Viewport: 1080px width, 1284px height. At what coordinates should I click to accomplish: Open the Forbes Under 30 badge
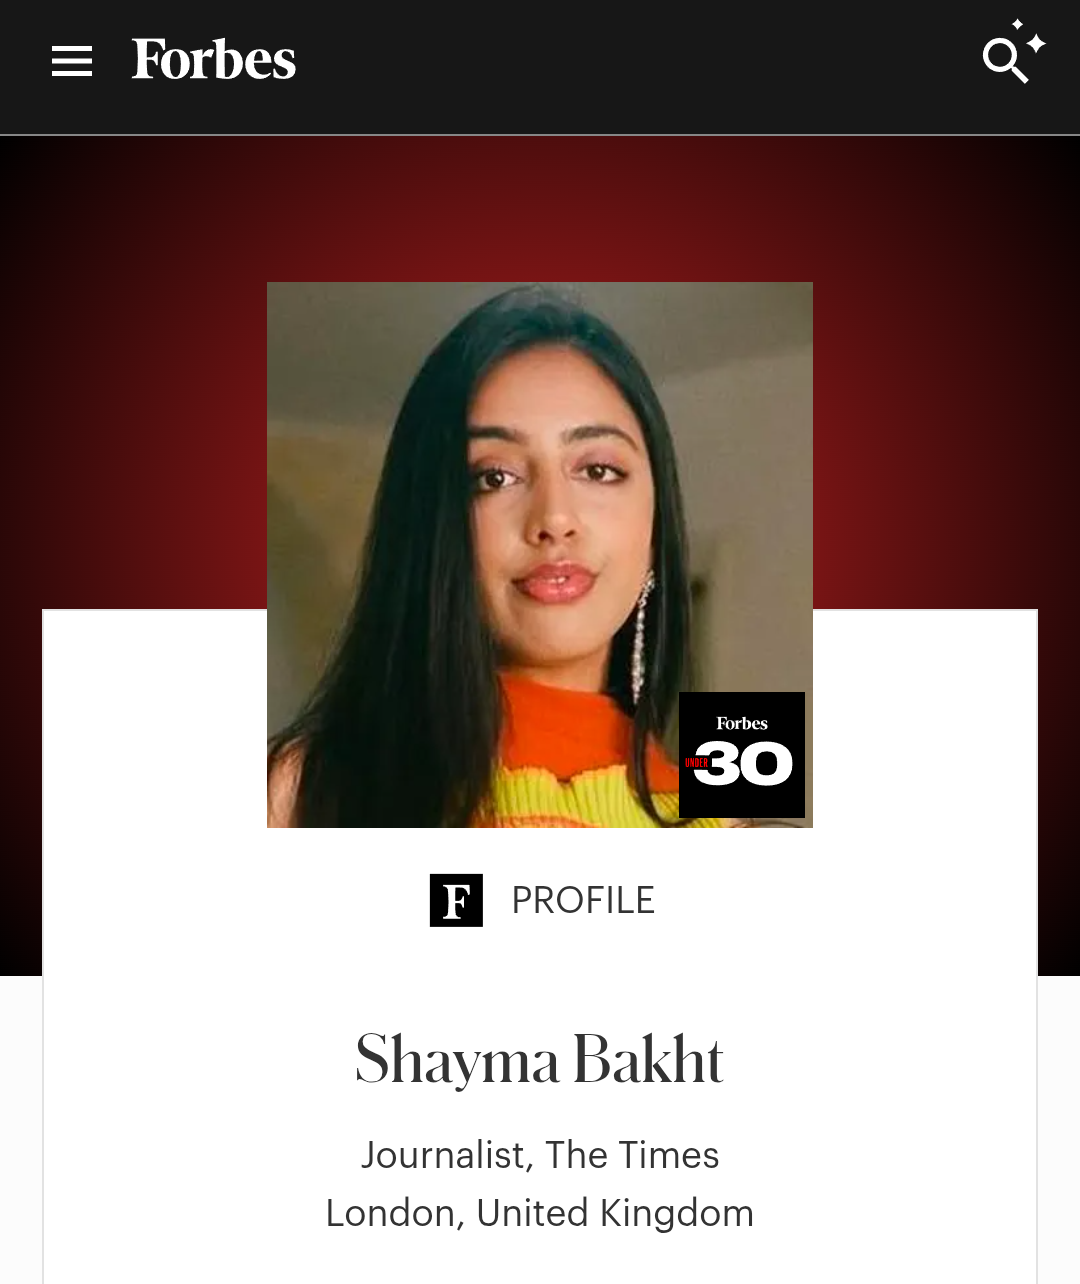tap(742, 755)
